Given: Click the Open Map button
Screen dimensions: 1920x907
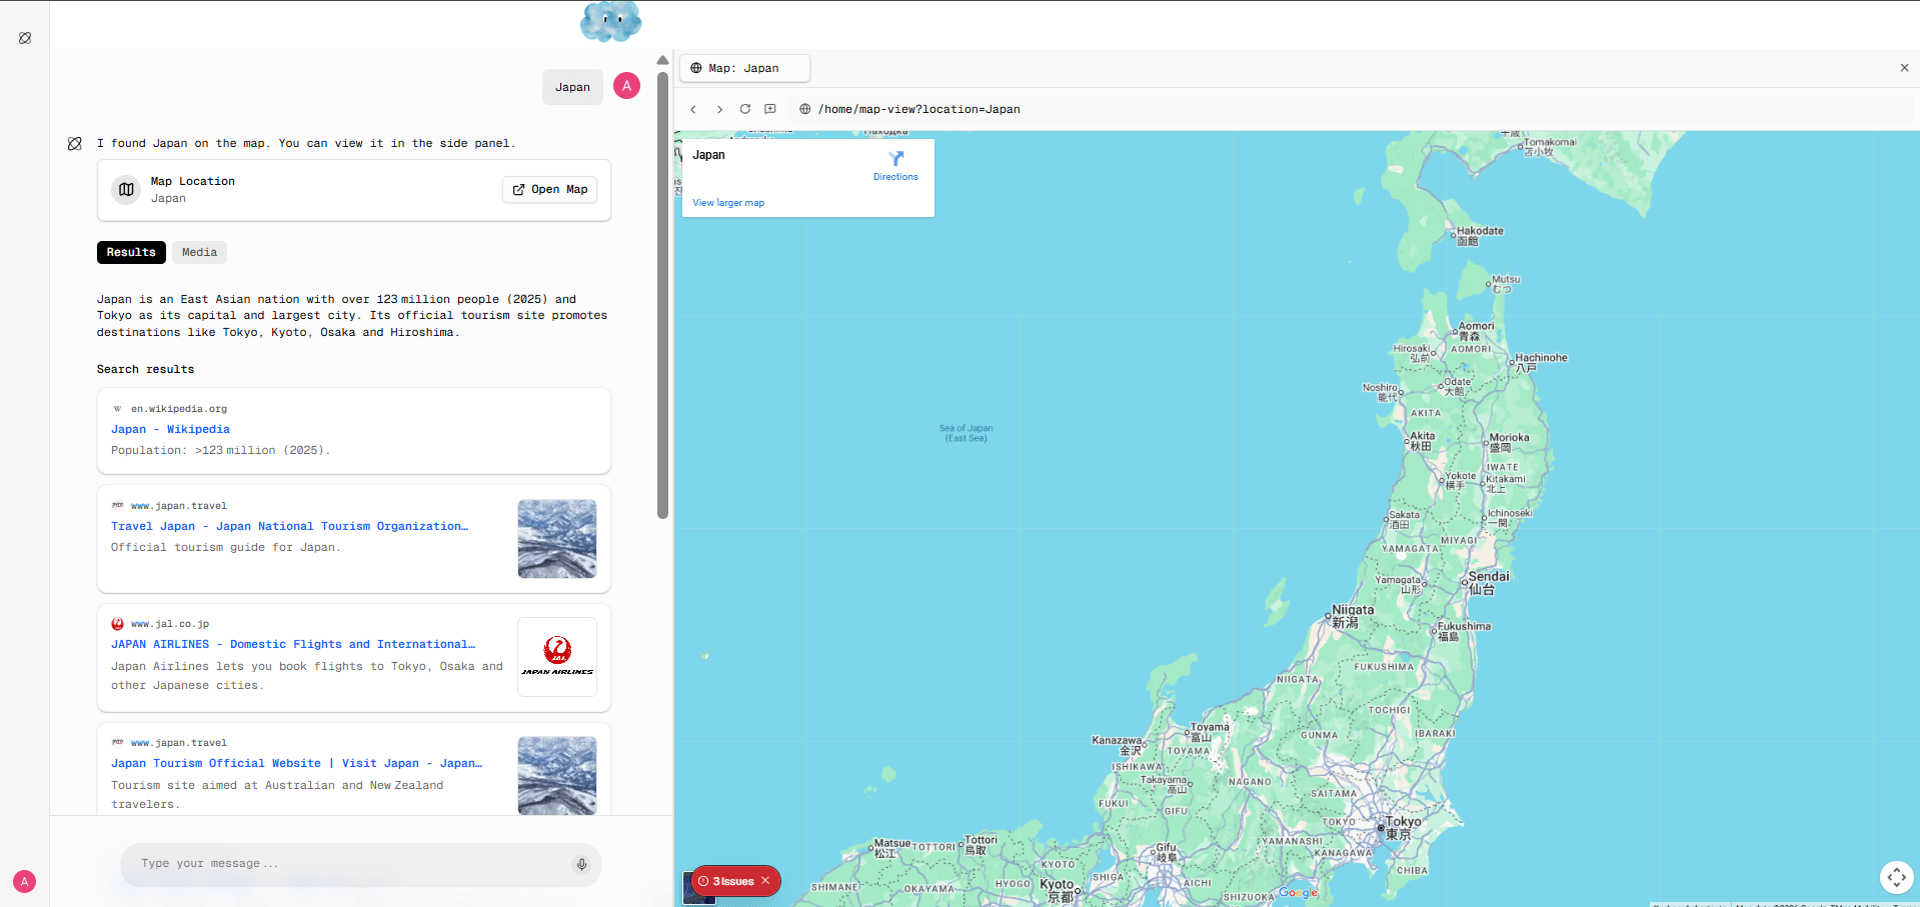Looking at the screenshot, I should pos(550,189).
